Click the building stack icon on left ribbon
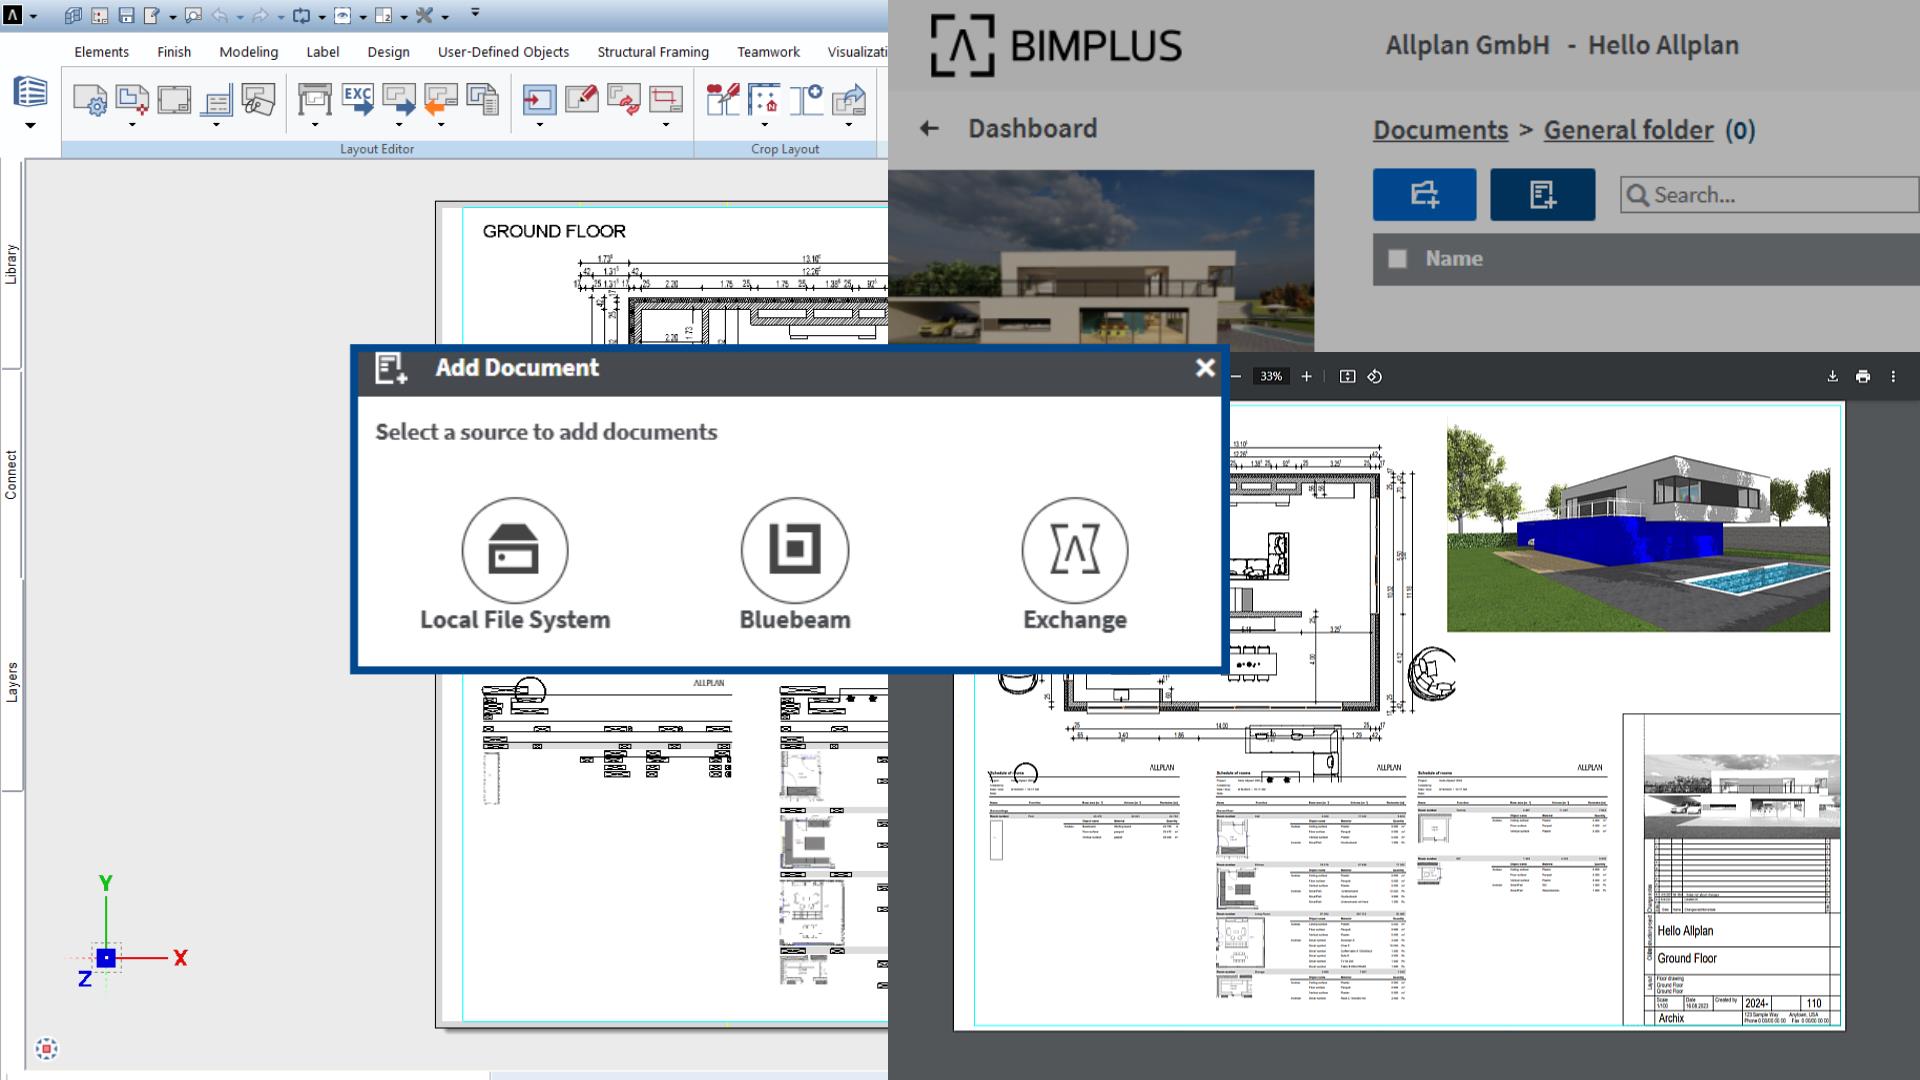Image resolution: width=1920 pixels, height=1080 pixels. [30, 92]
